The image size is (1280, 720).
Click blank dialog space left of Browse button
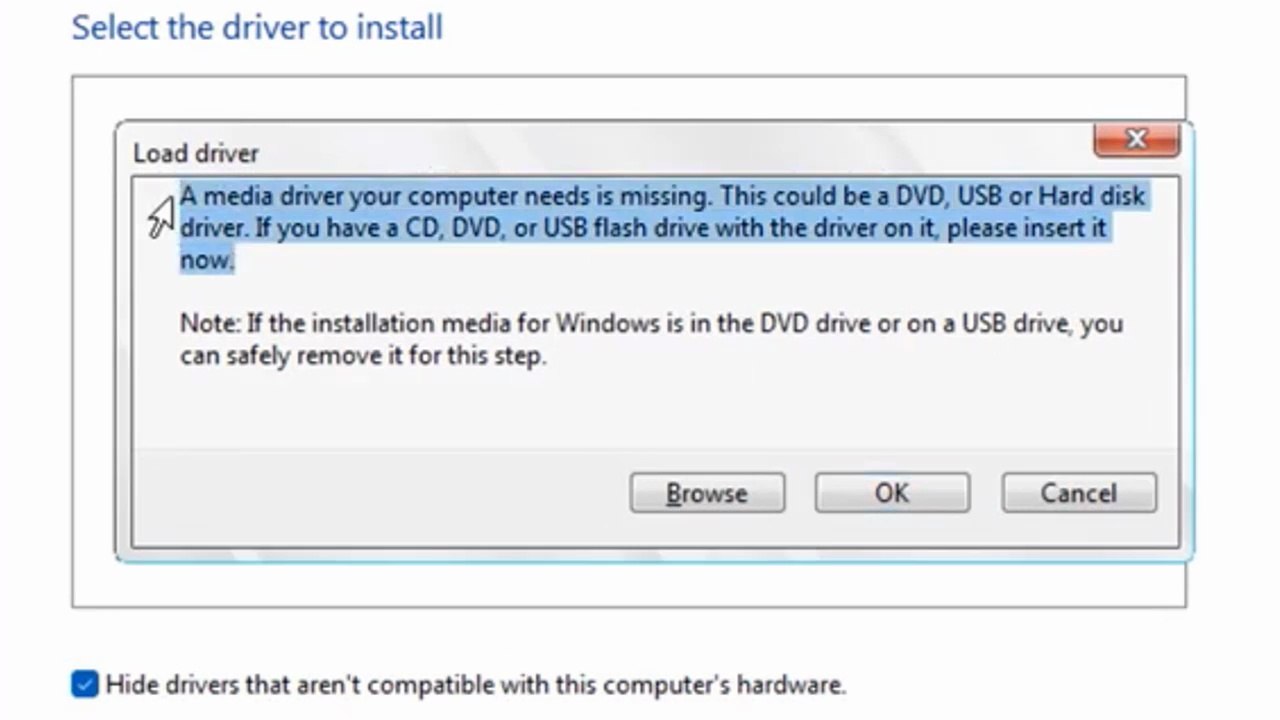(380, 495)
